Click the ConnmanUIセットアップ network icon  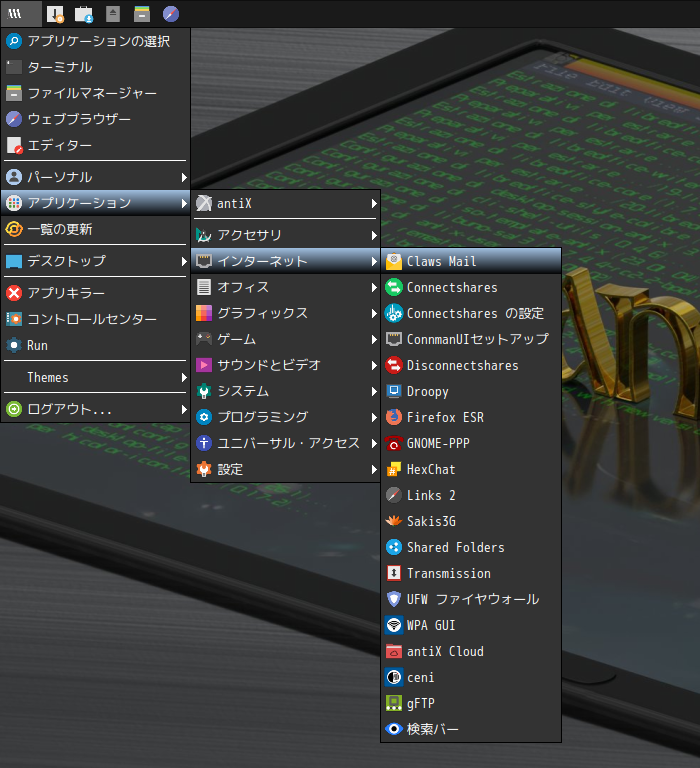click(394, 339)
